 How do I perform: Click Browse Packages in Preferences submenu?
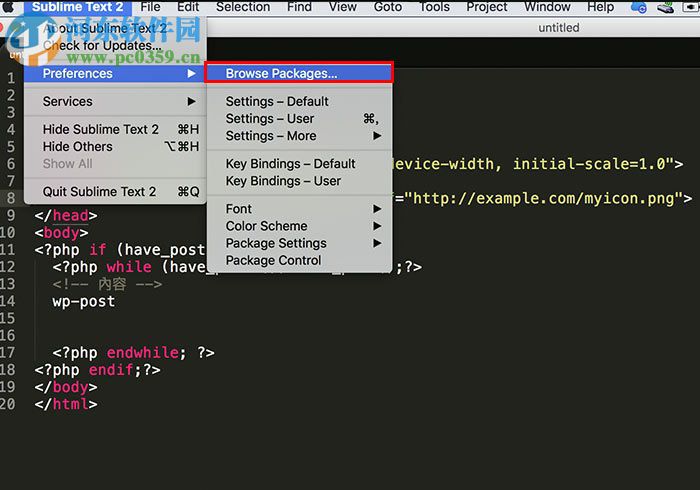pos(299,73)
